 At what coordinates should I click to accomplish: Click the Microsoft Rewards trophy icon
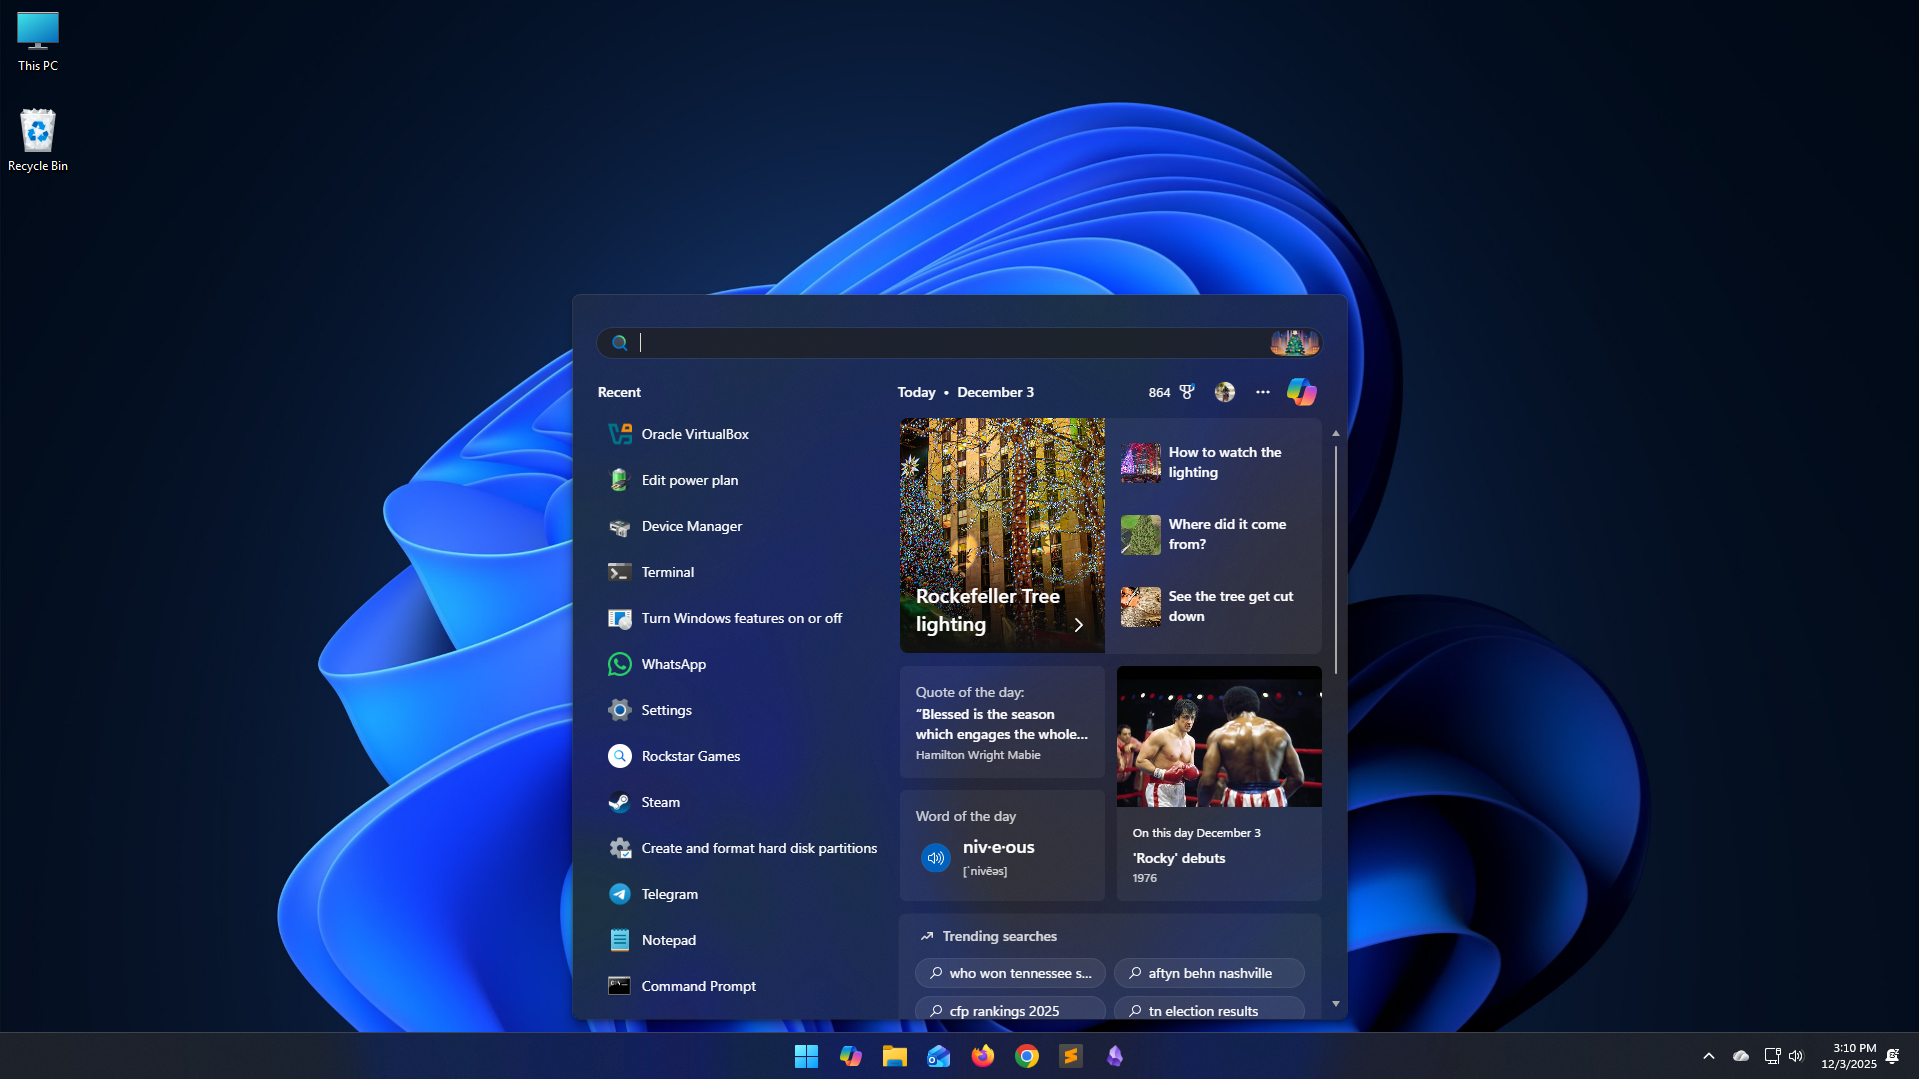[1186, 392]
